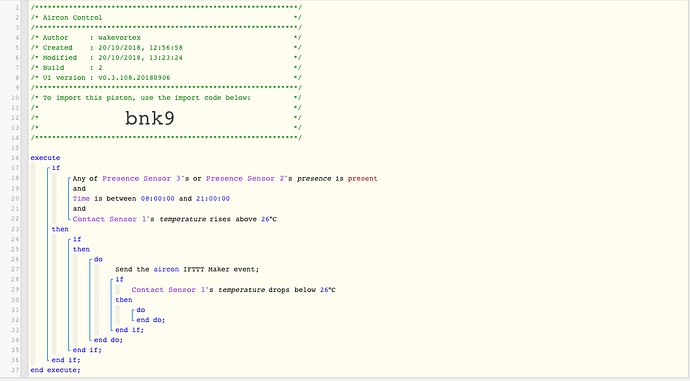The width and height of the screenshot is (690, 381).
Task: Click Contact Sensor 1 drops below condition
Action: pos(233,290)
